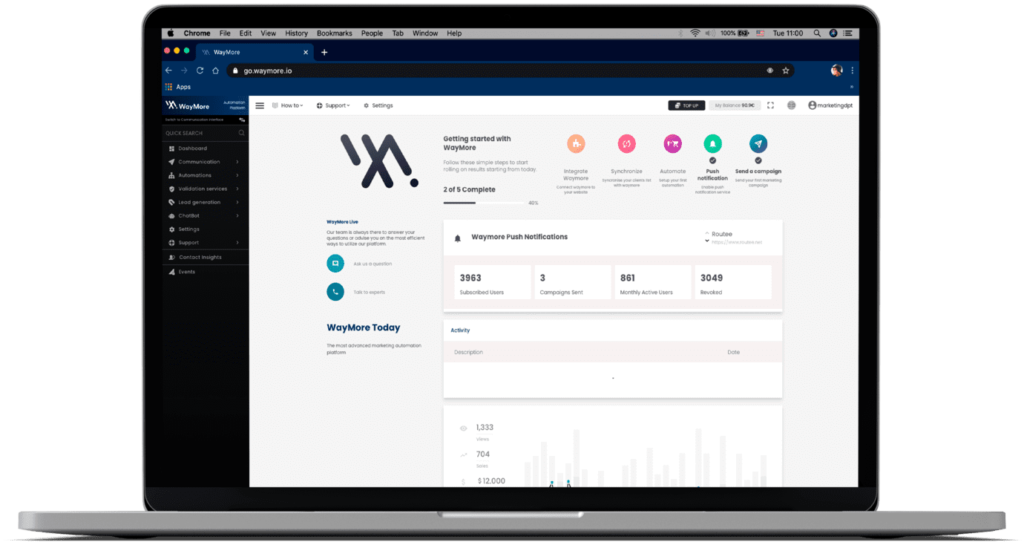Open macOS Spotlight search icon
The width and height of the screenshot is (1024, 548).
click(x=817, y=33)
